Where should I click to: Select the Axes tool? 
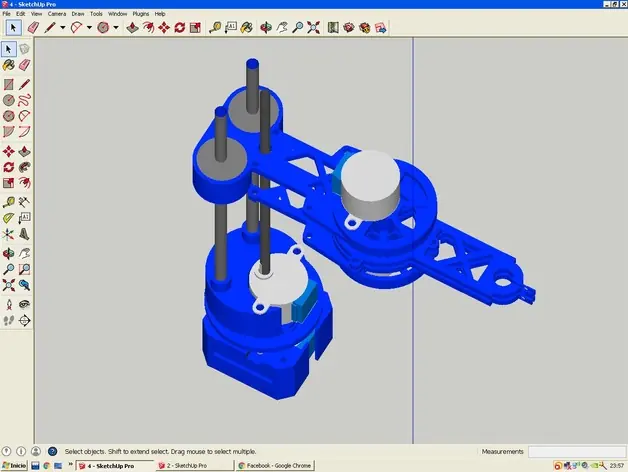(x=8, y=234)
